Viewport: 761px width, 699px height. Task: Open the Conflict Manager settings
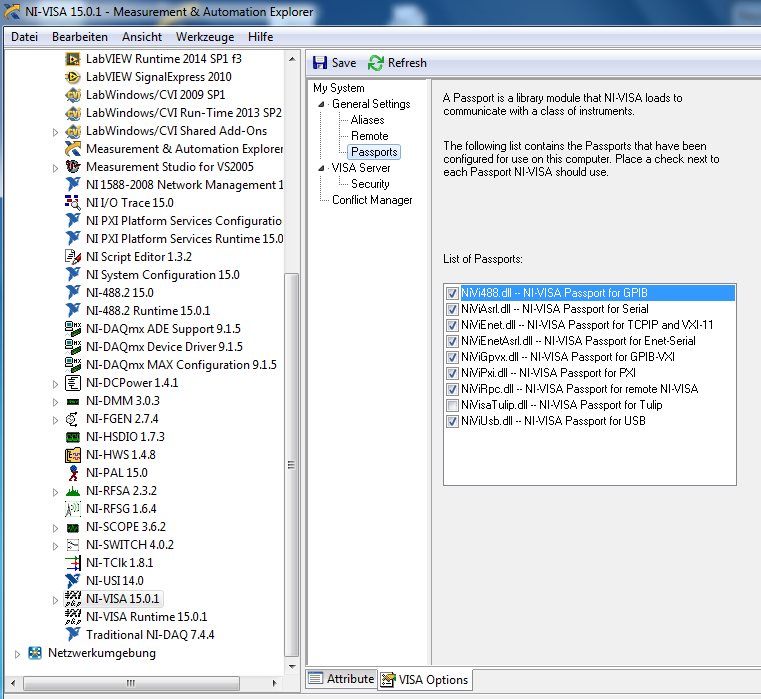tap(372, 200)
